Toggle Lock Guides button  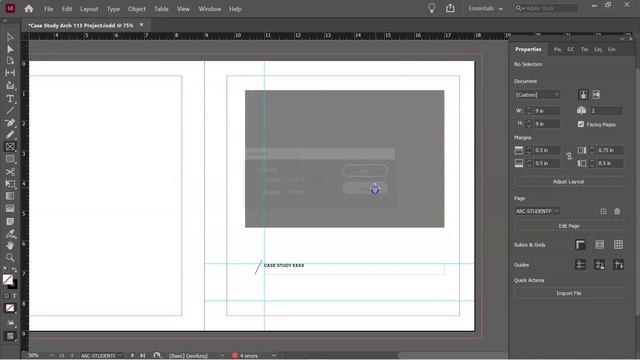tap(599, 264)
